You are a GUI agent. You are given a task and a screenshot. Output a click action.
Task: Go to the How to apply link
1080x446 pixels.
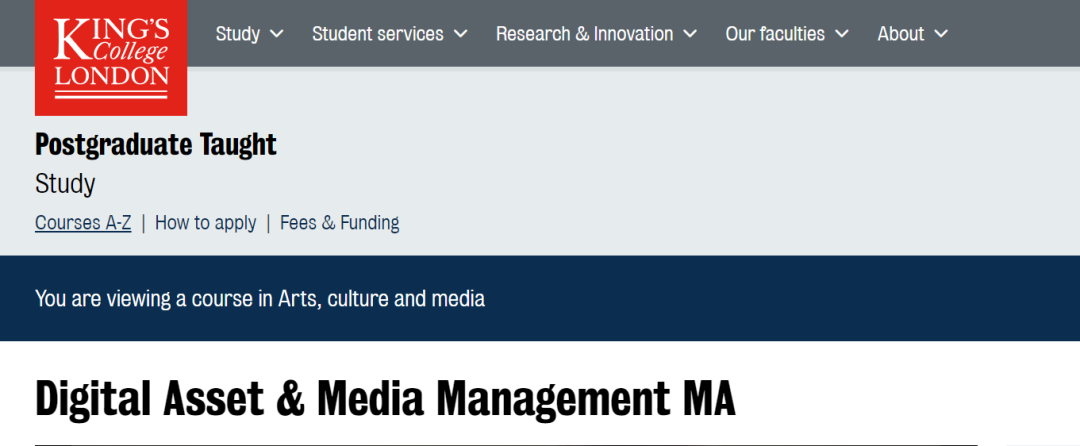tap(205, 223)
